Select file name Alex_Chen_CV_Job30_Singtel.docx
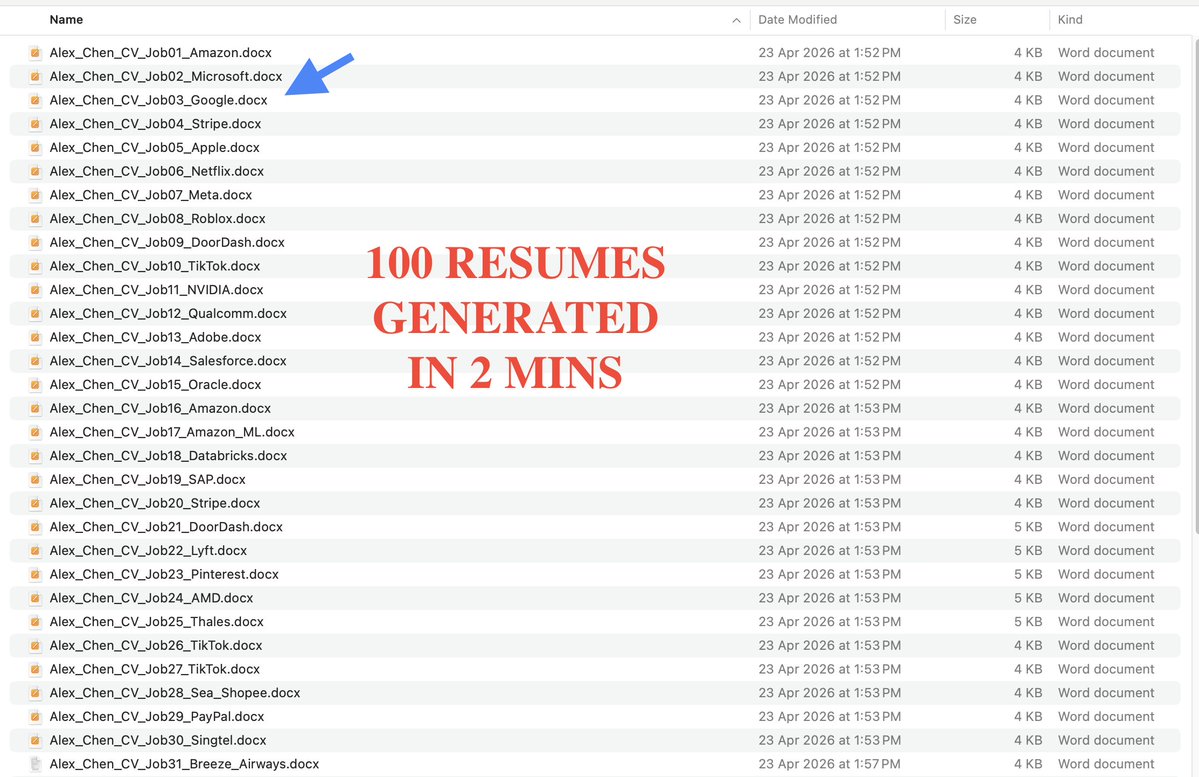This screenshot has width=1199, height=777. [158, 740]
